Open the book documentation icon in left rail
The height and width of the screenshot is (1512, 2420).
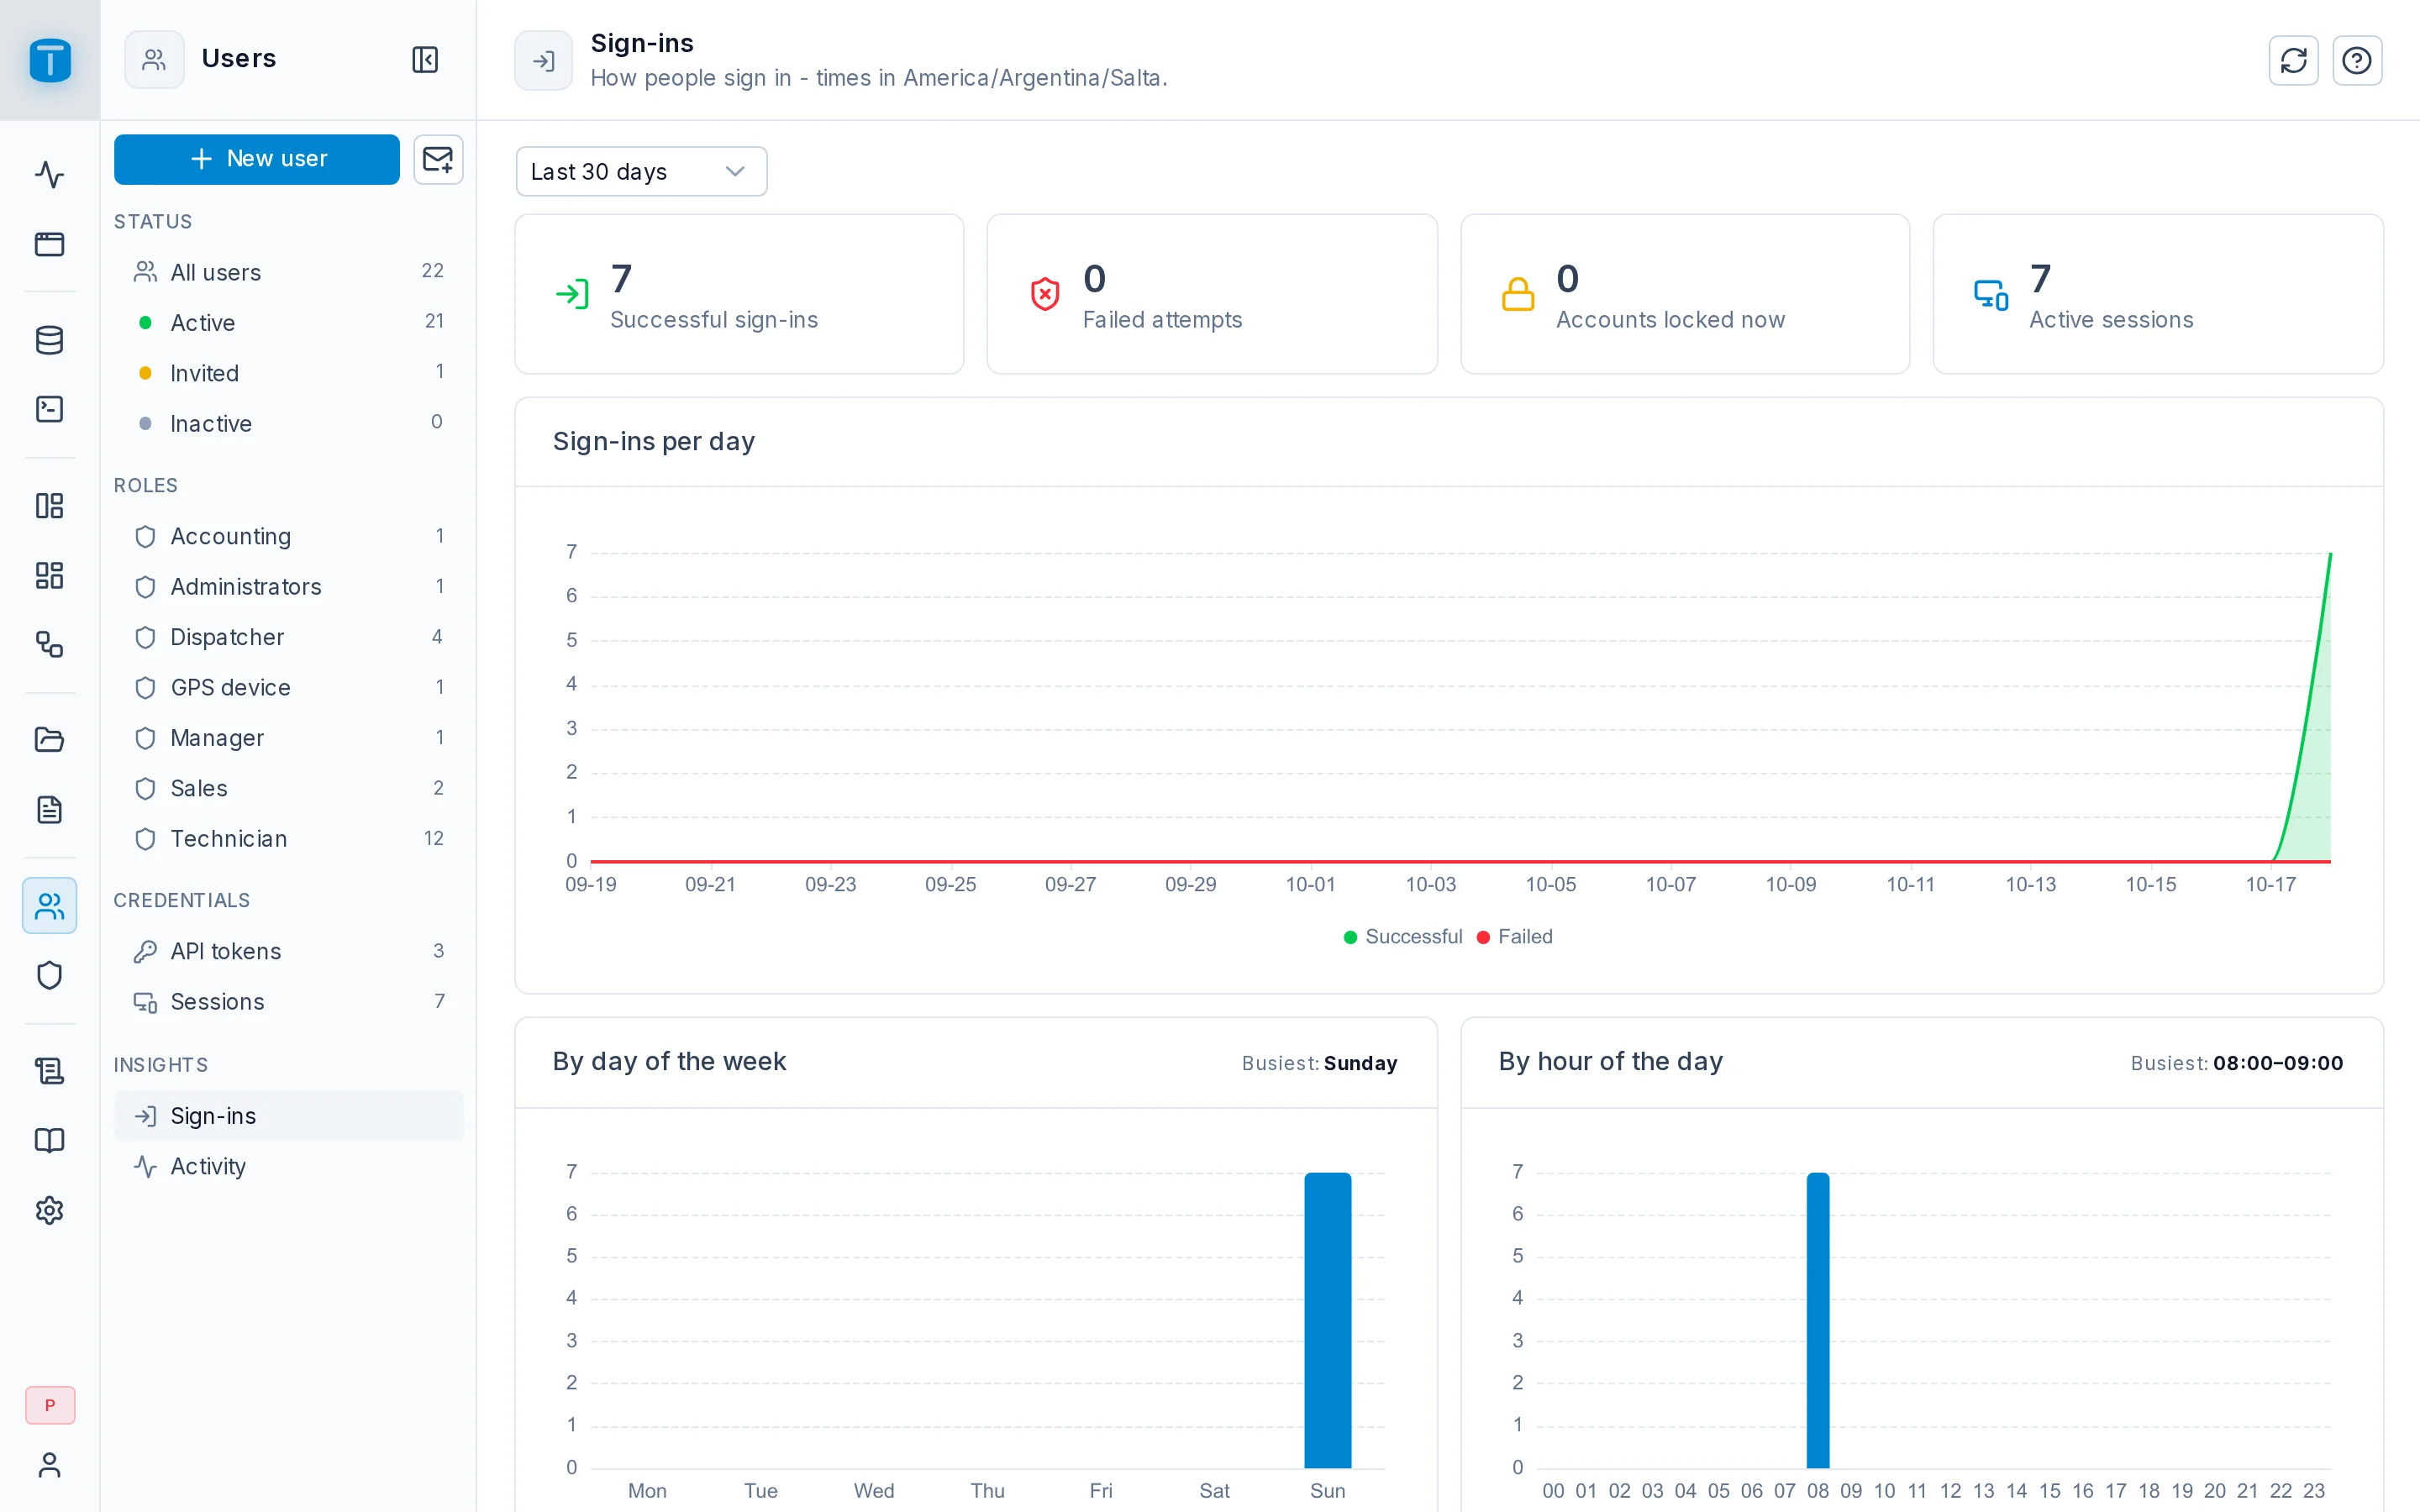49,1140
